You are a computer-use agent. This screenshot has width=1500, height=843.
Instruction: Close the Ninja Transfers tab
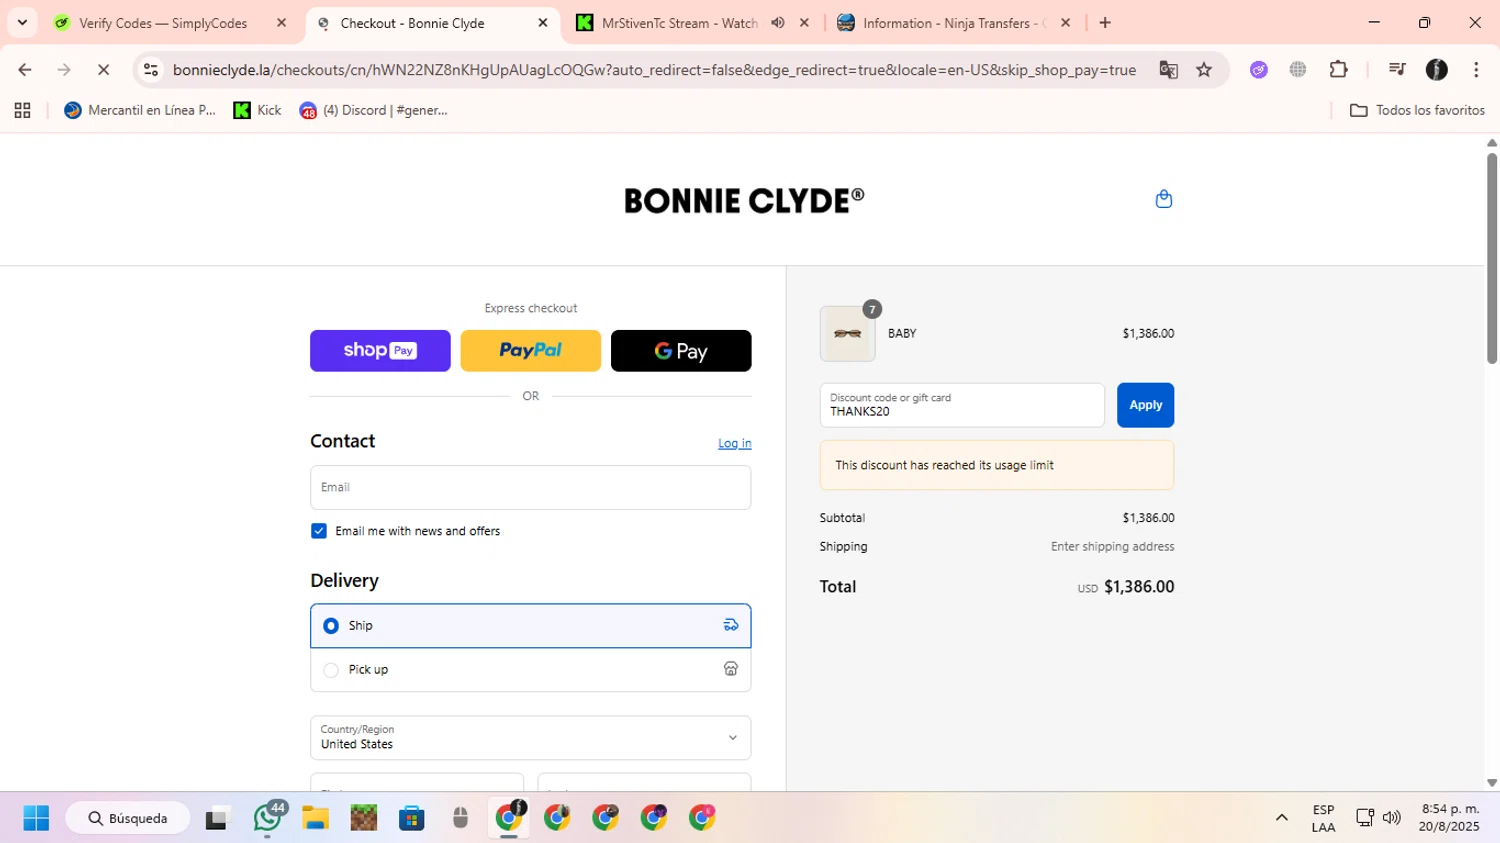[1065, 23]
